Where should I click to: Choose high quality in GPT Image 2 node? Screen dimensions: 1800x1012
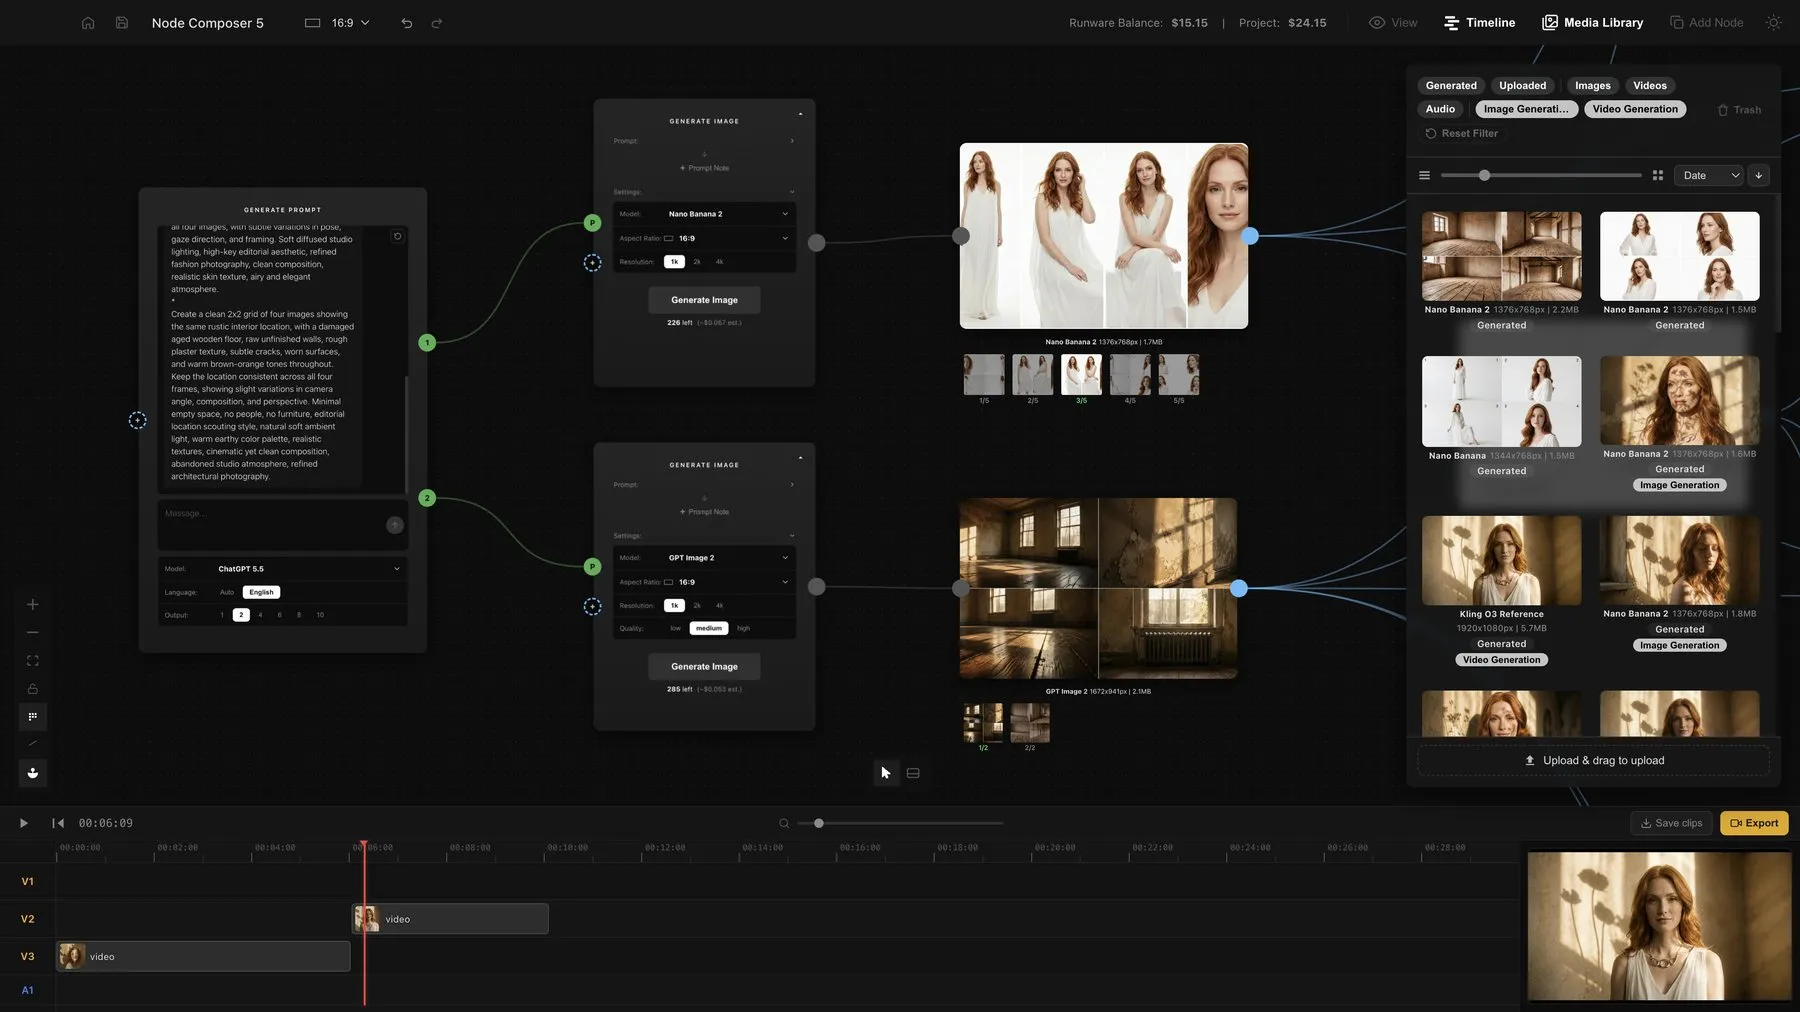(743, 628)
